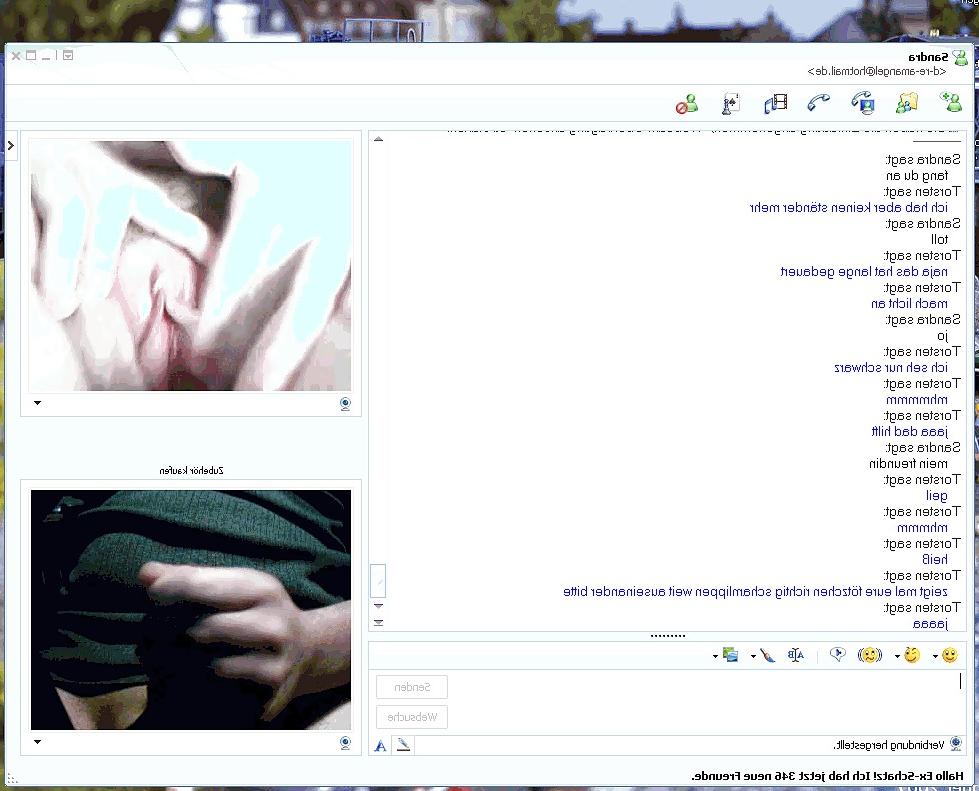Open the wink animation icon
Image resolution: width=979 pixels, height=791 pixels.
tap(912, 655)
